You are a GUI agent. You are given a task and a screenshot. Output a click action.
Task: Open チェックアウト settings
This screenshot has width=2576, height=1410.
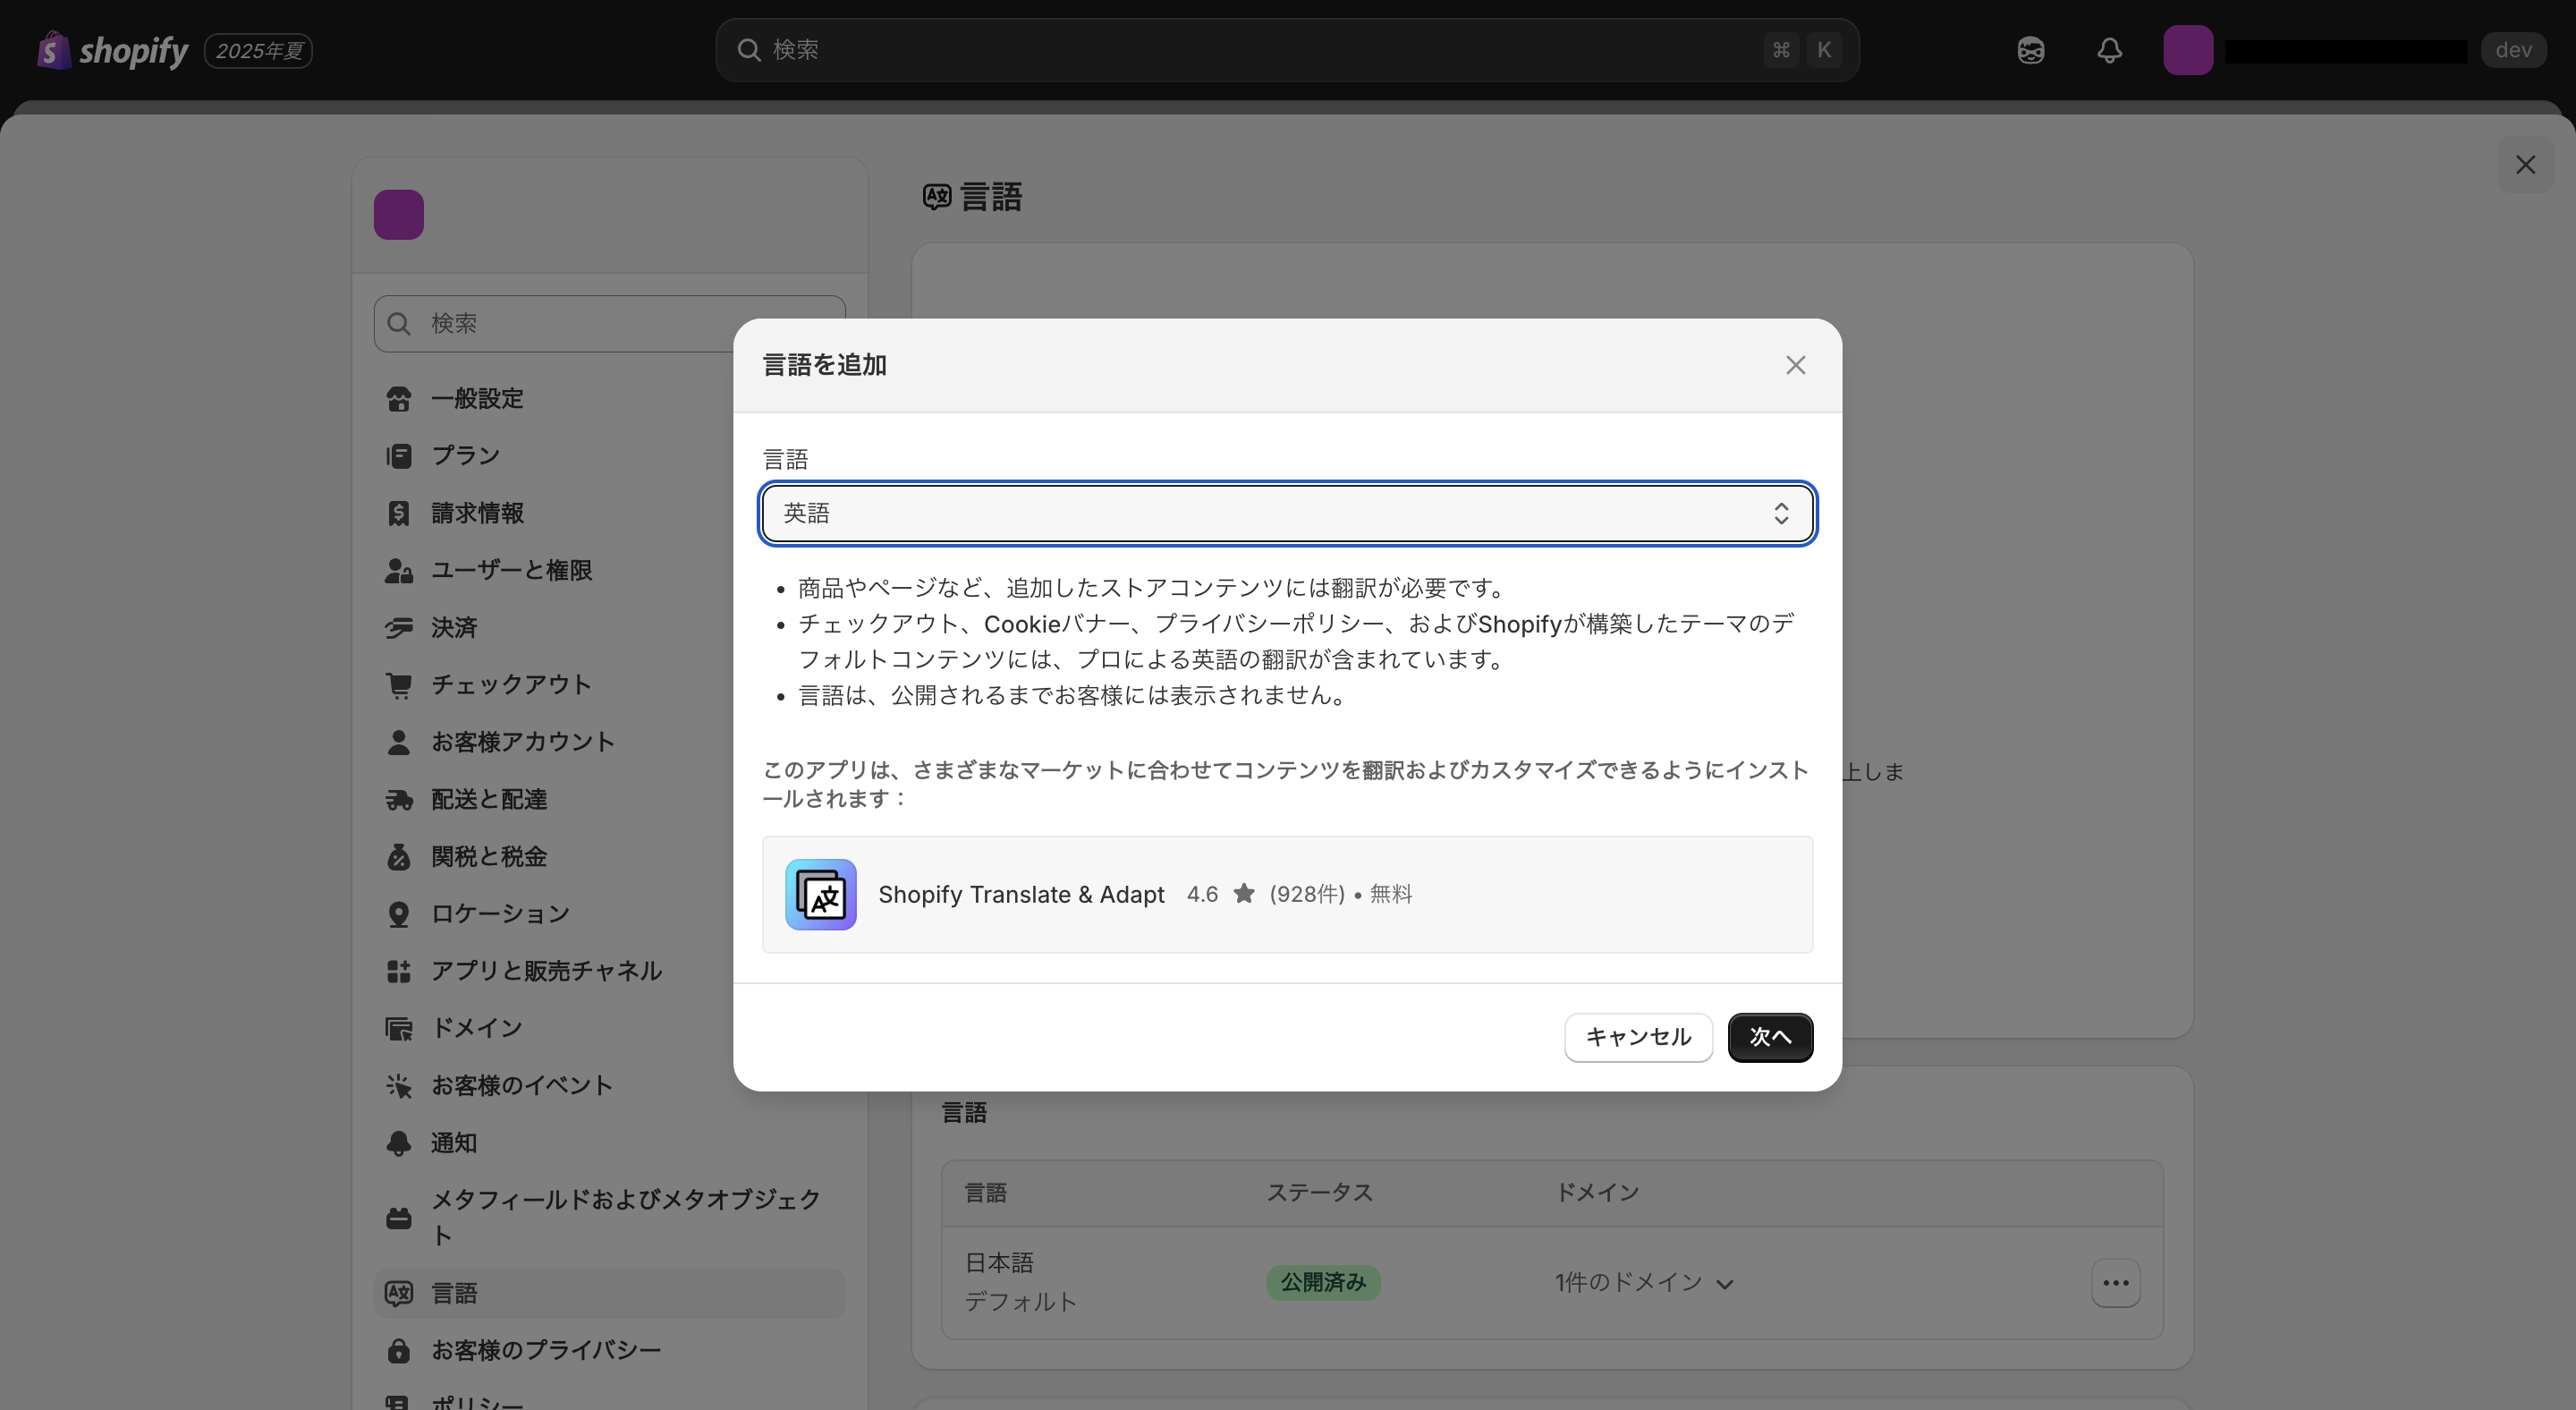(609, 684)
